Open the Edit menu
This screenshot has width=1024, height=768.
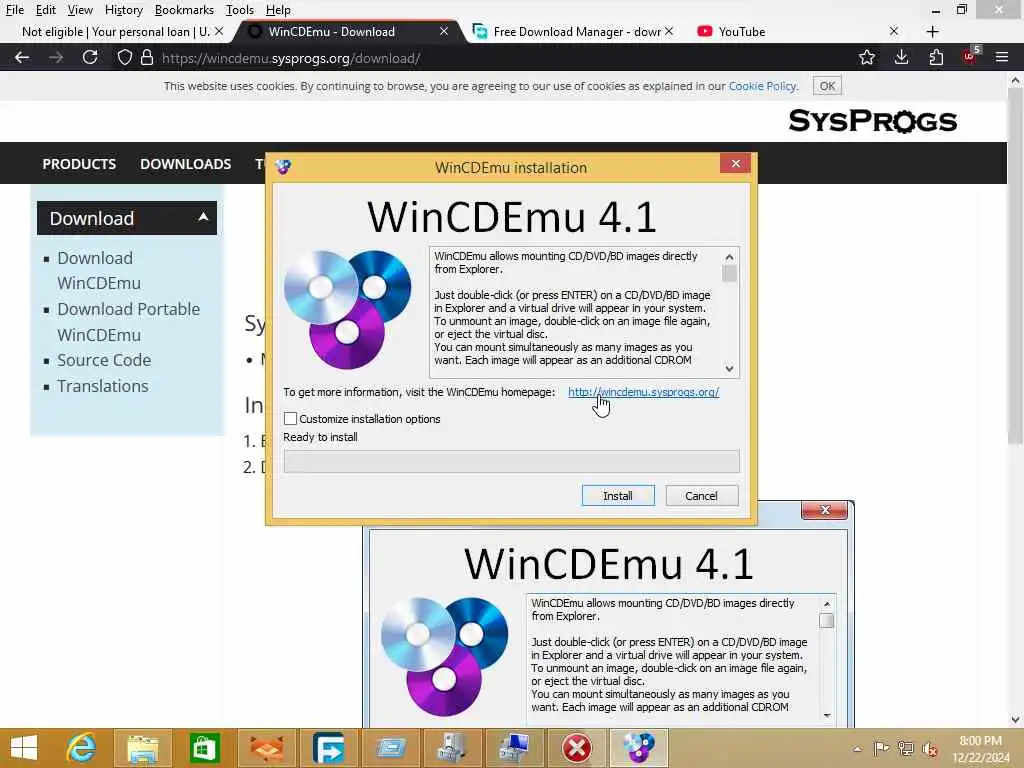[x=45, y=10]
